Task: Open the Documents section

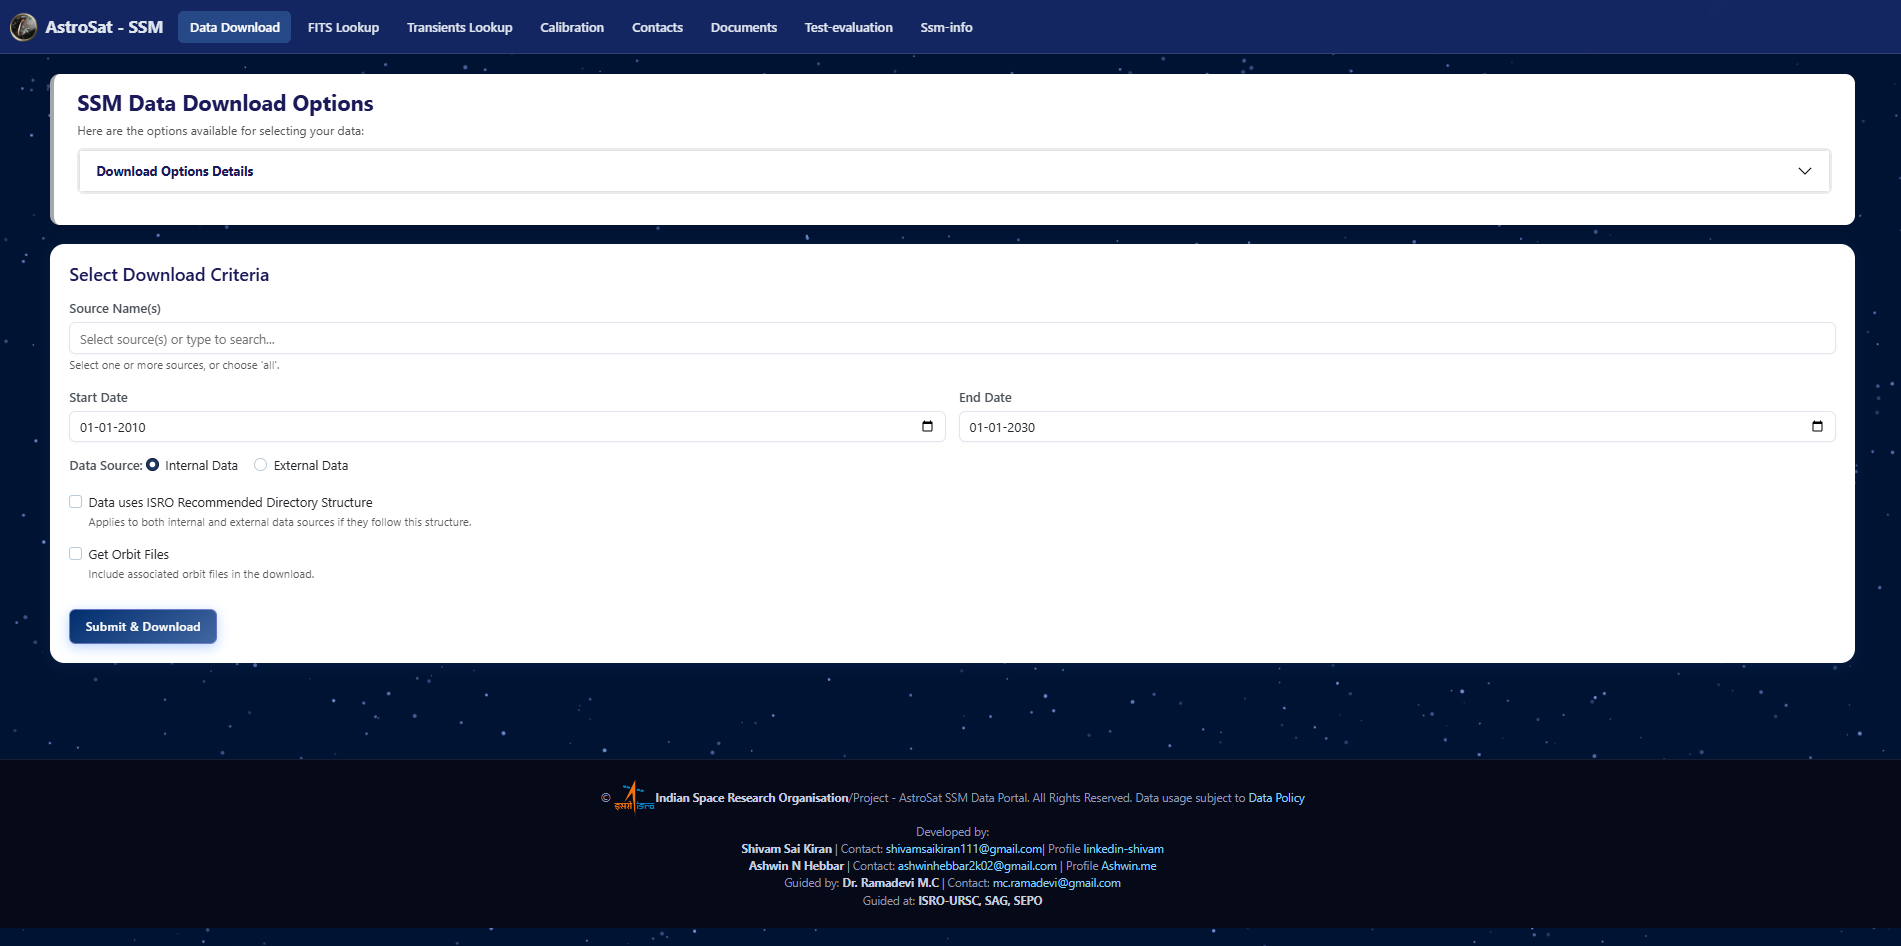Action: pyautogui.click(x=744, y=27)
